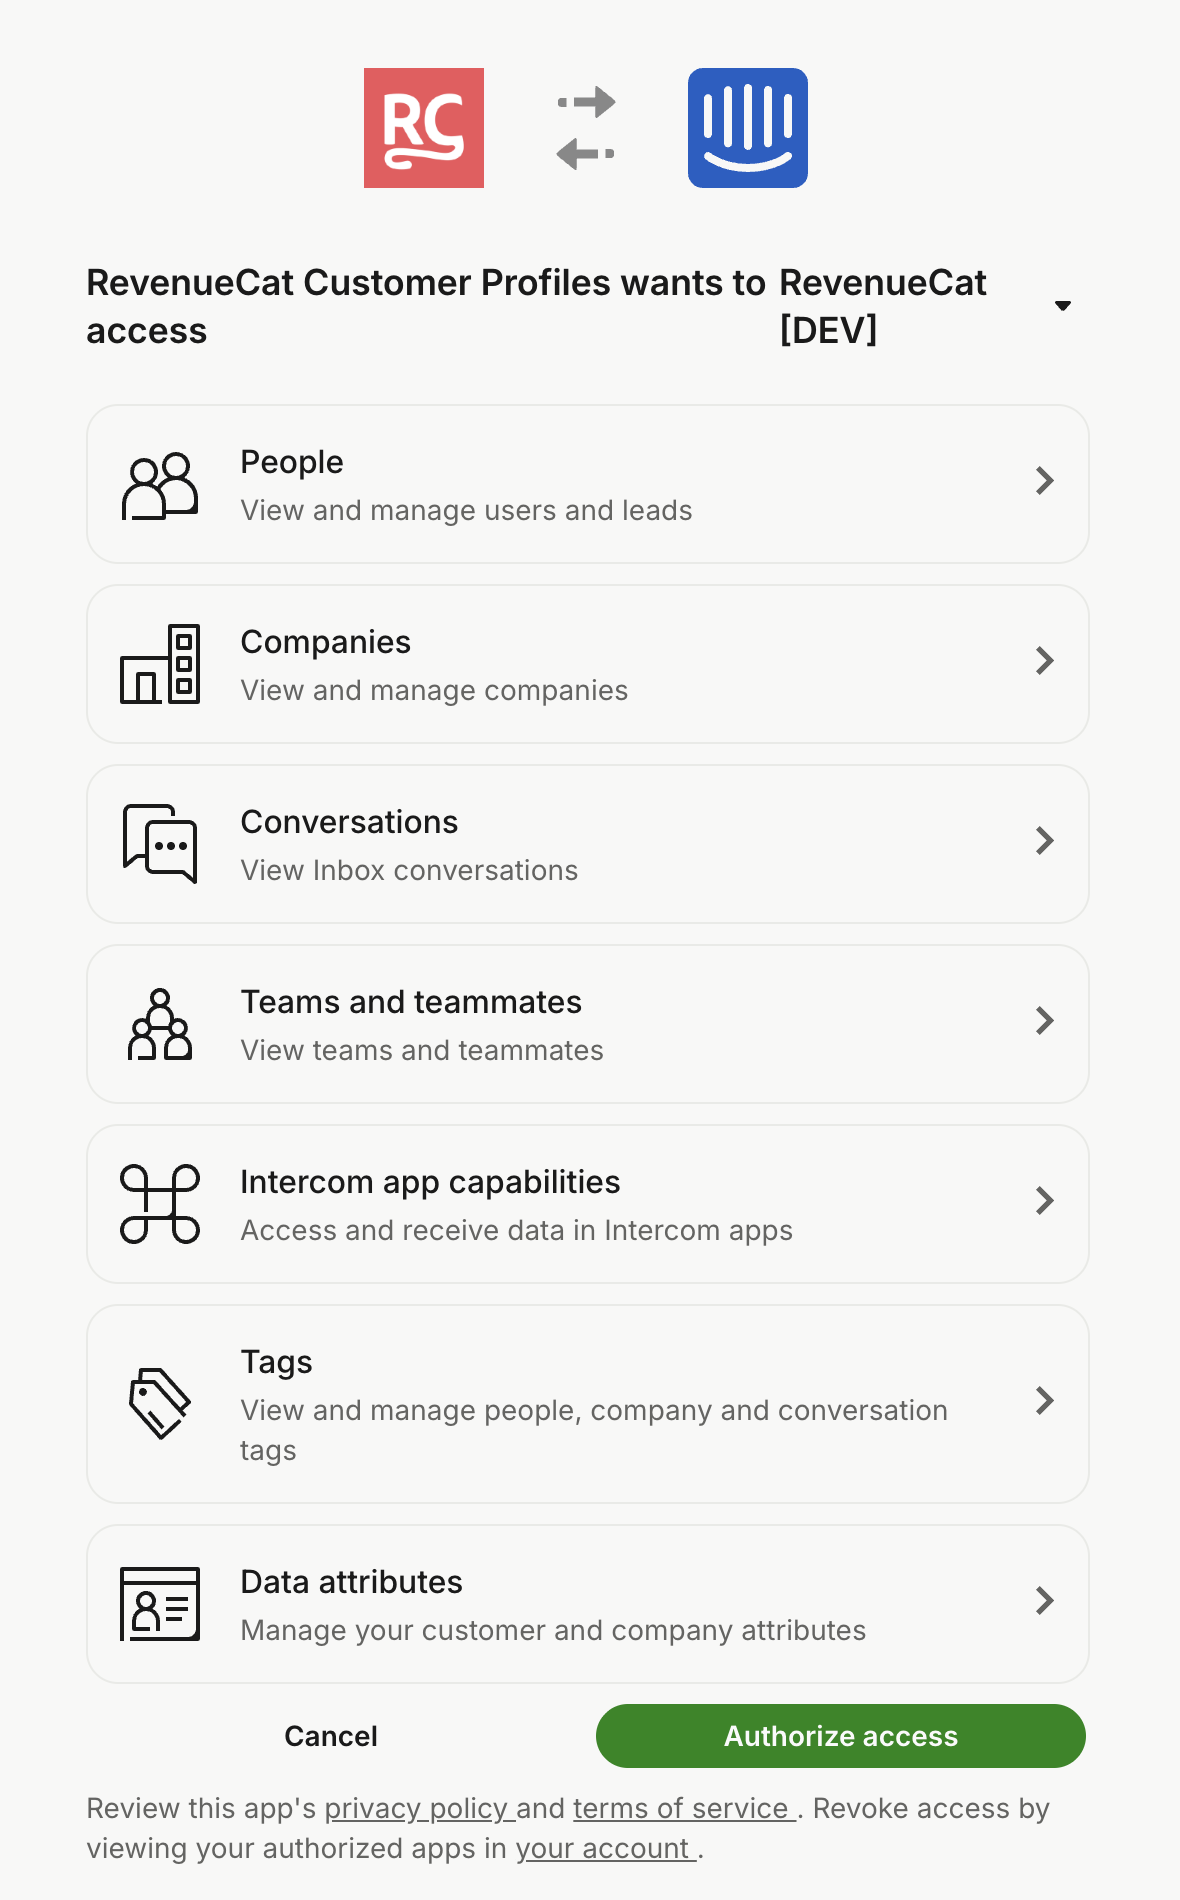
Task: Click the Intercom app capabilities icon
Action: (x=160, y=1203)
